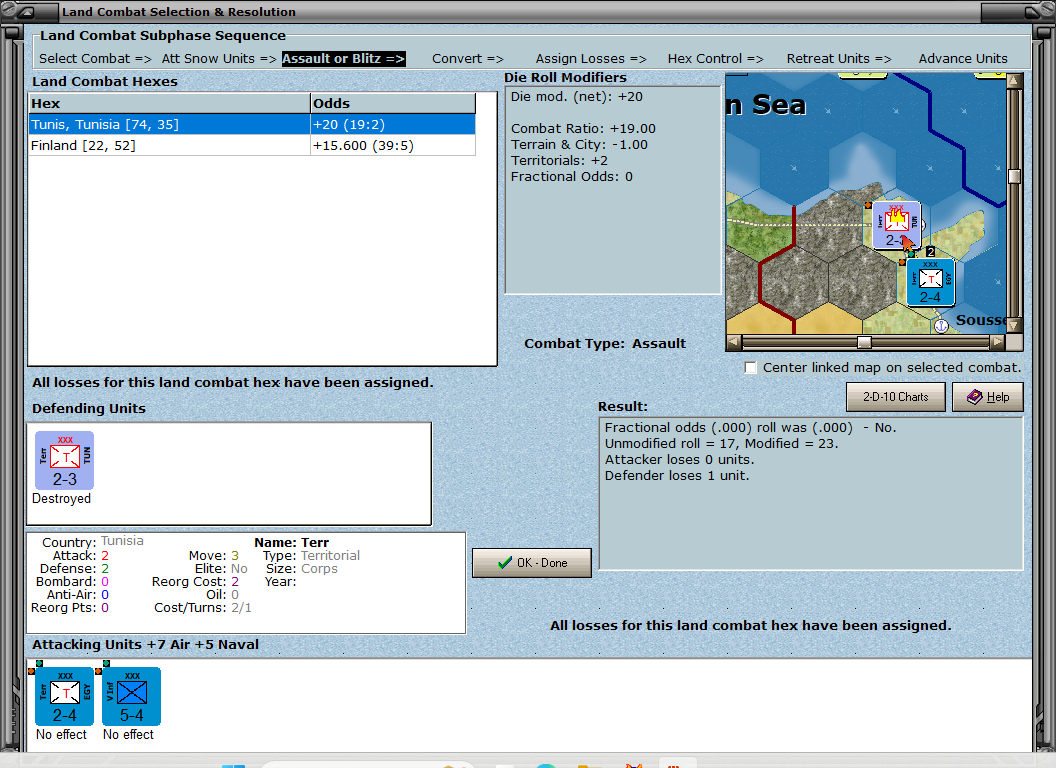Click the +20 (19:2) odds cell
The width and height of the screenshot is (1056, 768).
pos(393,125)
